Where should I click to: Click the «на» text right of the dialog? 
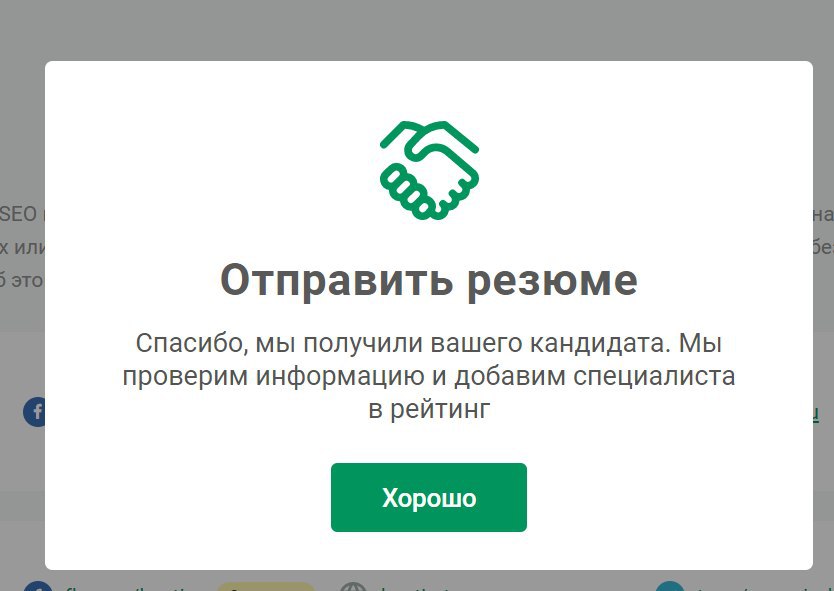[823, 214]
